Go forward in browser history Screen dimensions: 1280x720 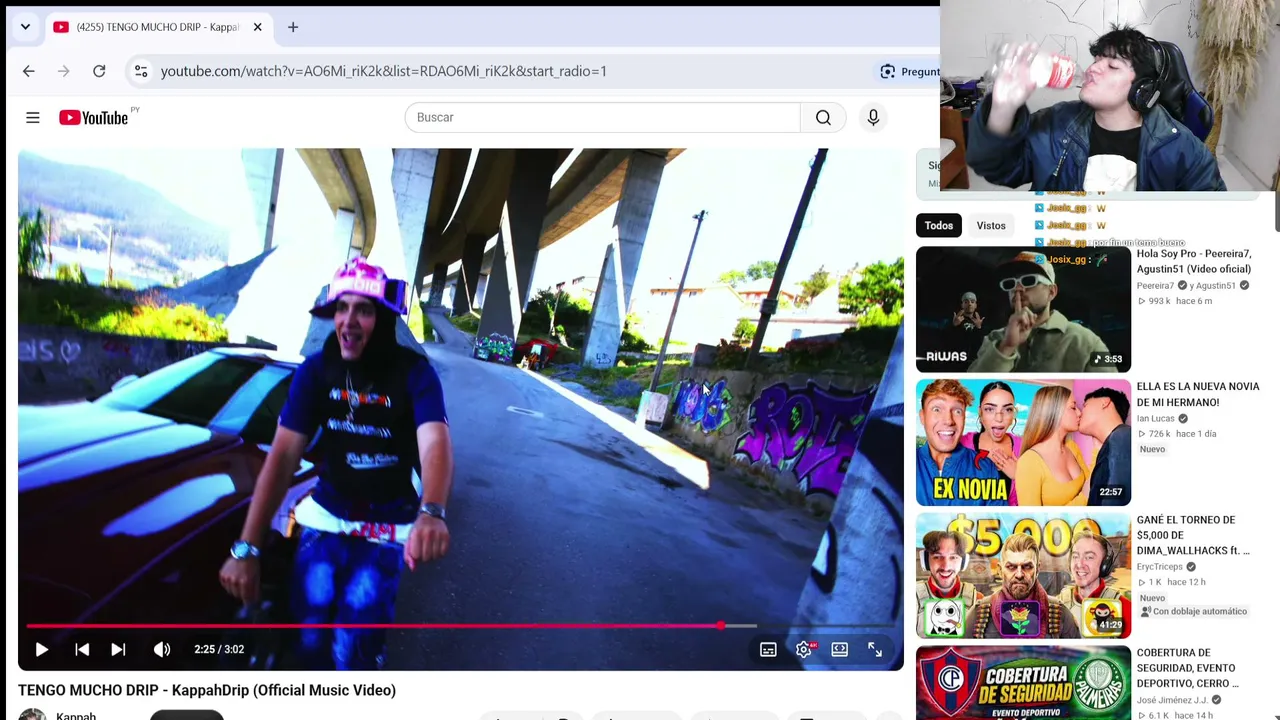(x=63, y=71)
